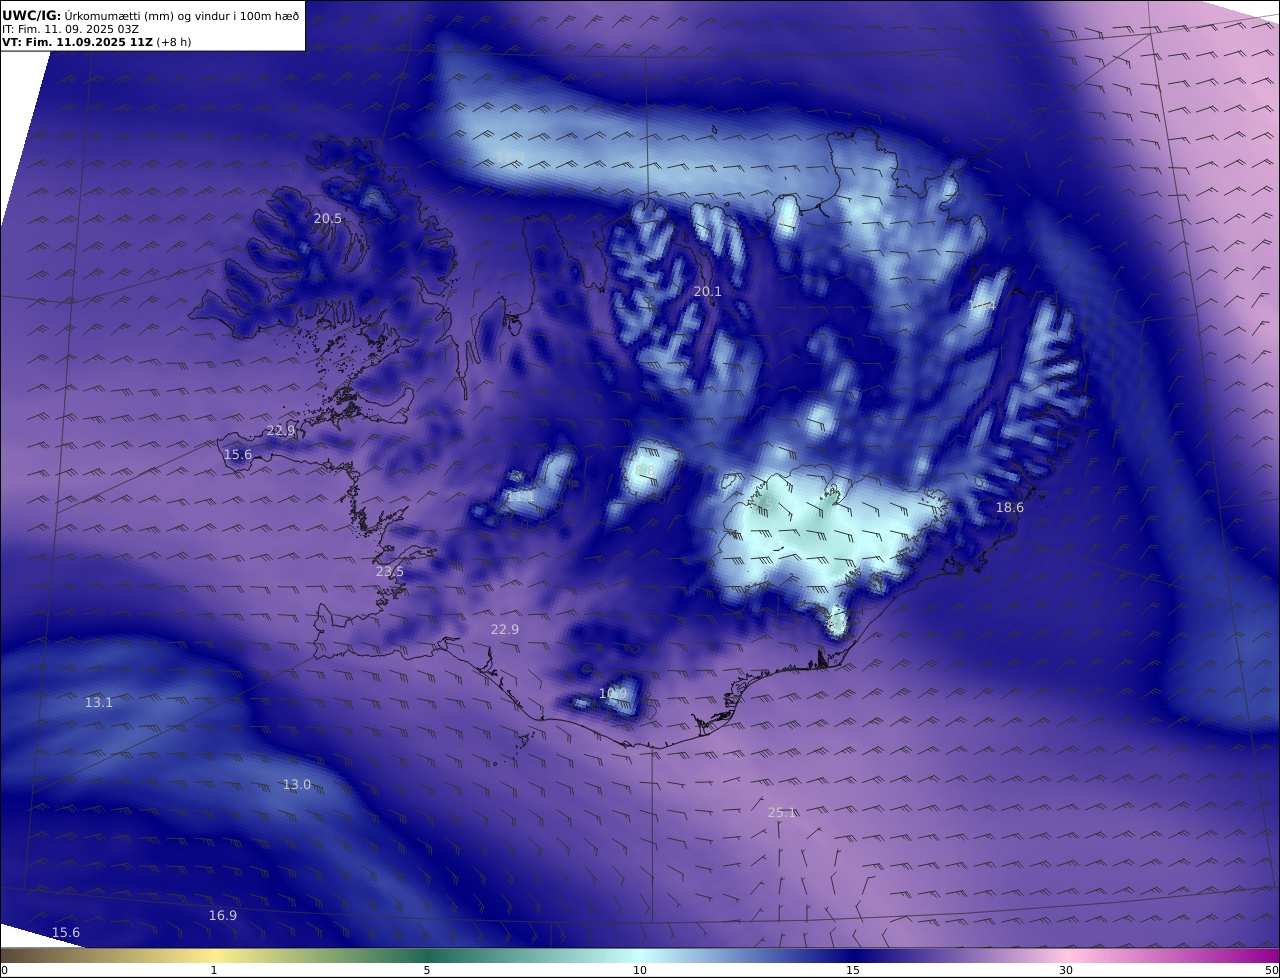Click the '5' tick on the color scale

[427, 970]
